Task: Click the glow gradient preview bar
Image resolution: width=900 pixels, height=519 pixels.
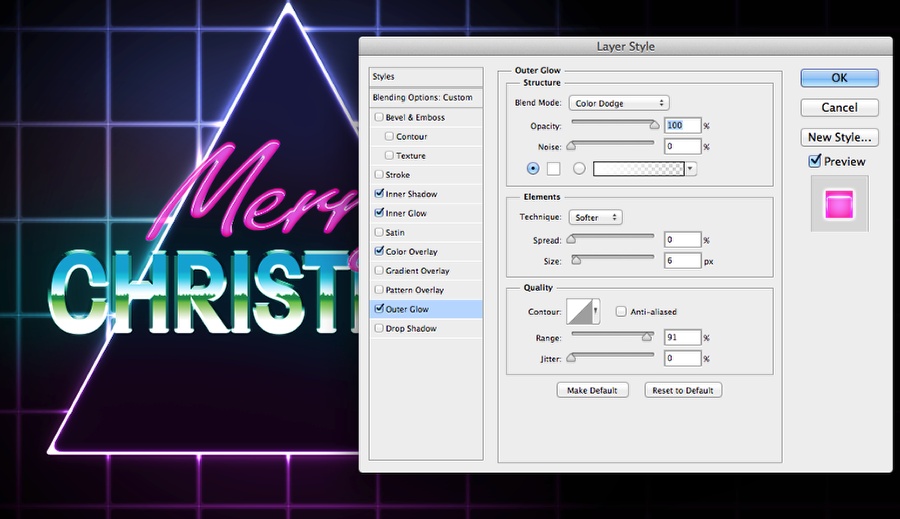Action: 639,169
